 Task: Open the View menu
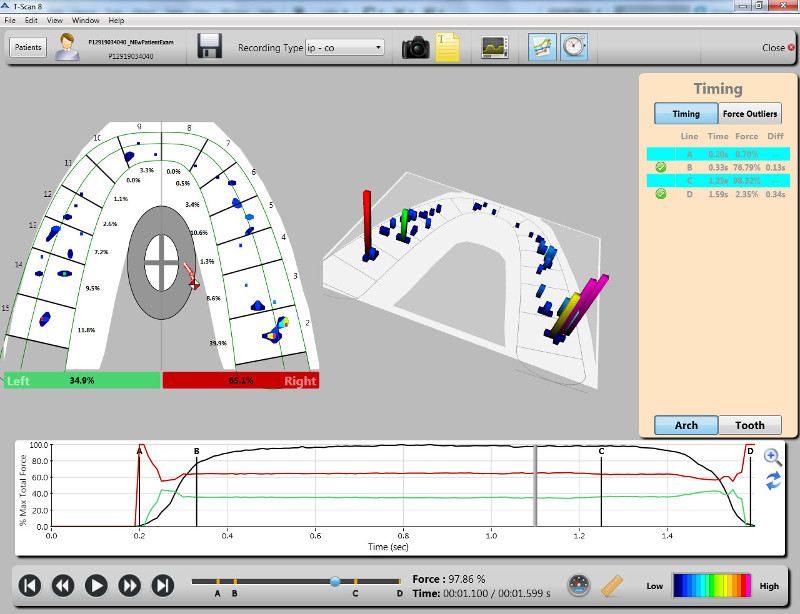54,20
